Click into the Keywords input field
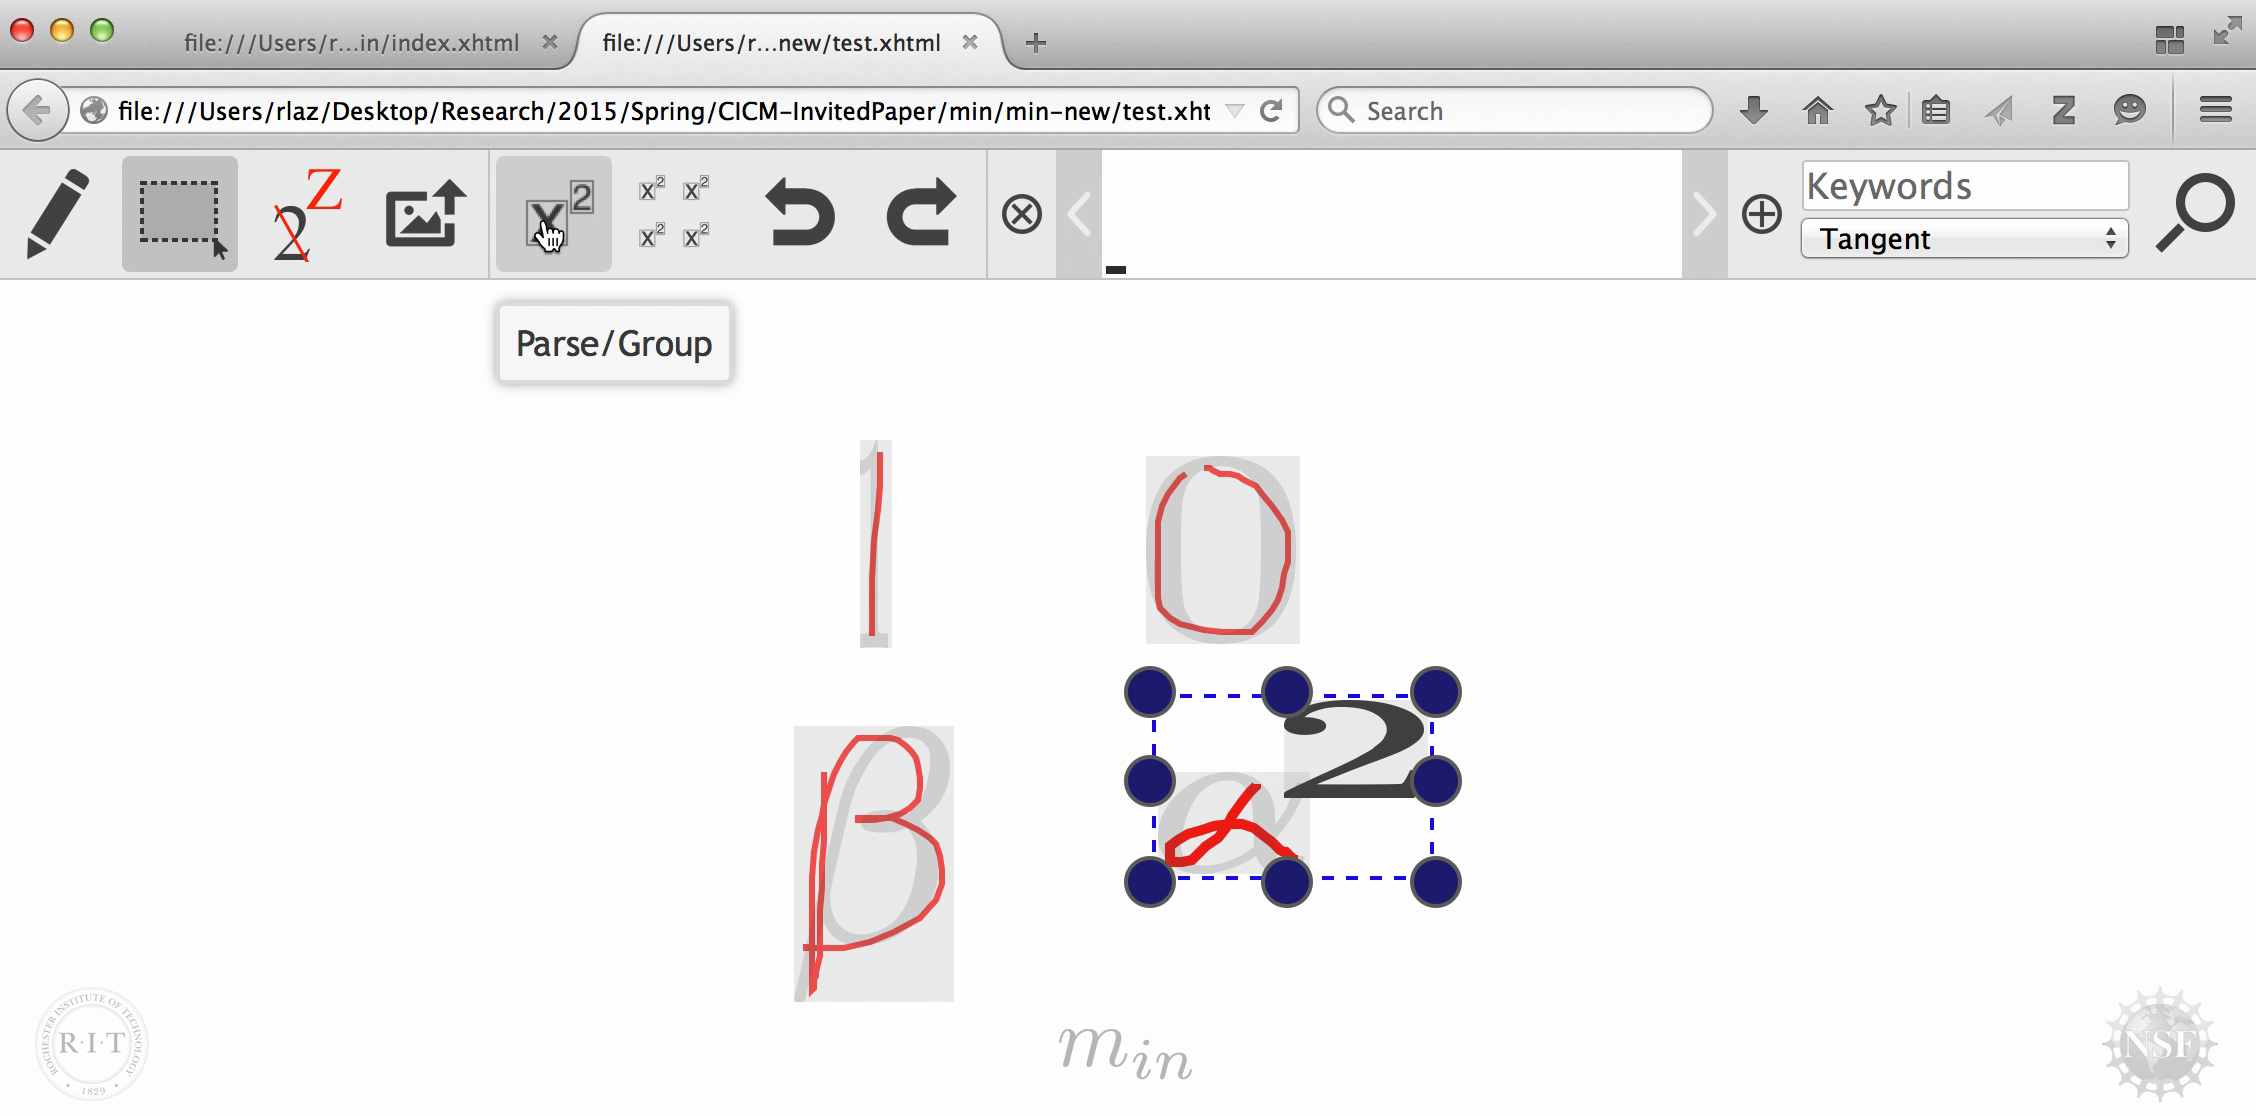The image size is (2256, 1116). click(1964, 186)
